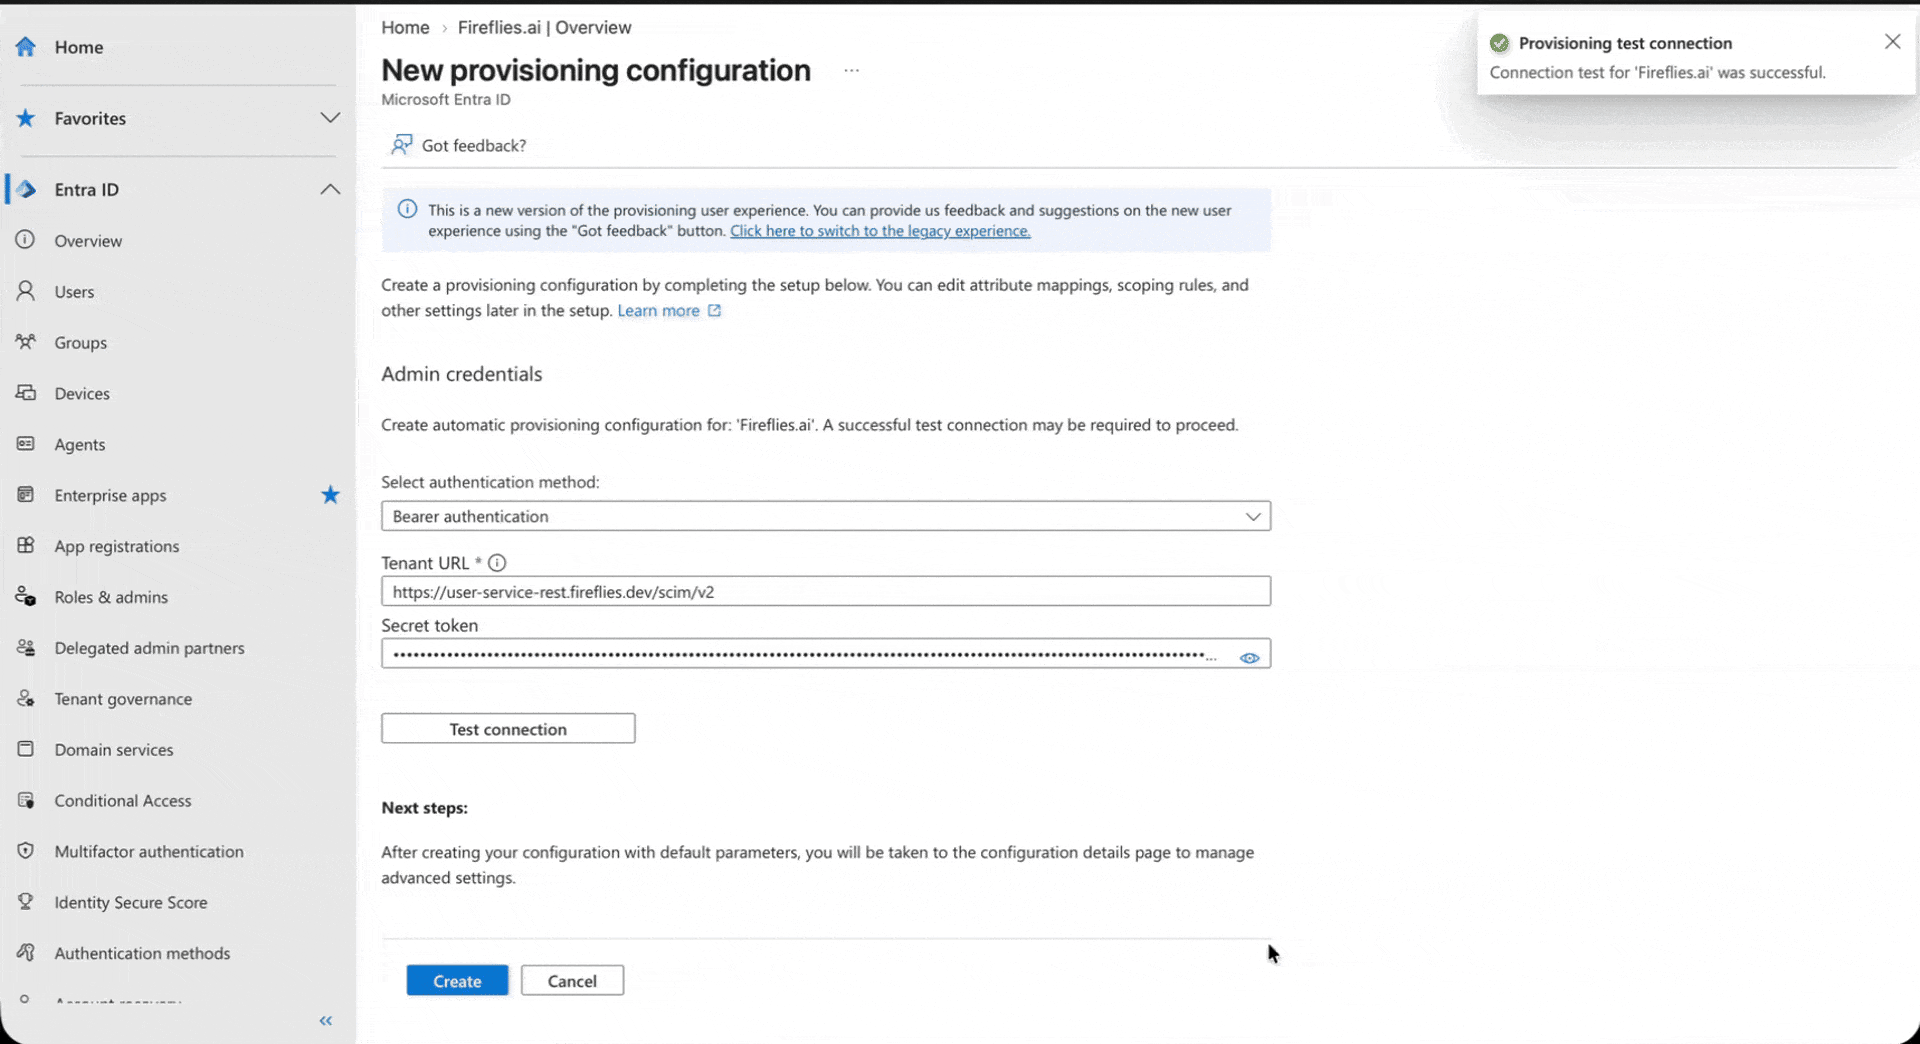Viewport: 1920px width, 1044px height.
Task: Click Fireflies.ai Overview breadcrumb link
Action: [545, 28]
